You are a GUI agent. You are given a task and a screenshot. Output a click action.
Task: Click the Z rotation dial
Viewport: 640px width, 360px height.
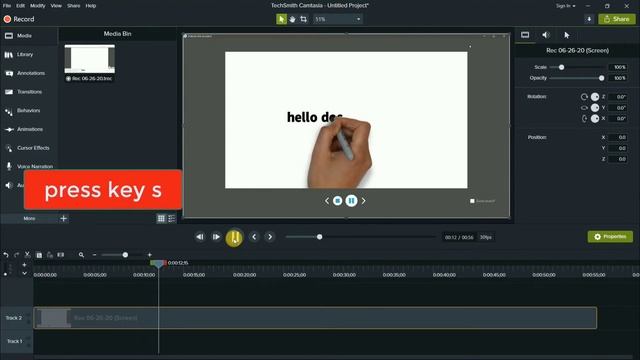(595, 97)
